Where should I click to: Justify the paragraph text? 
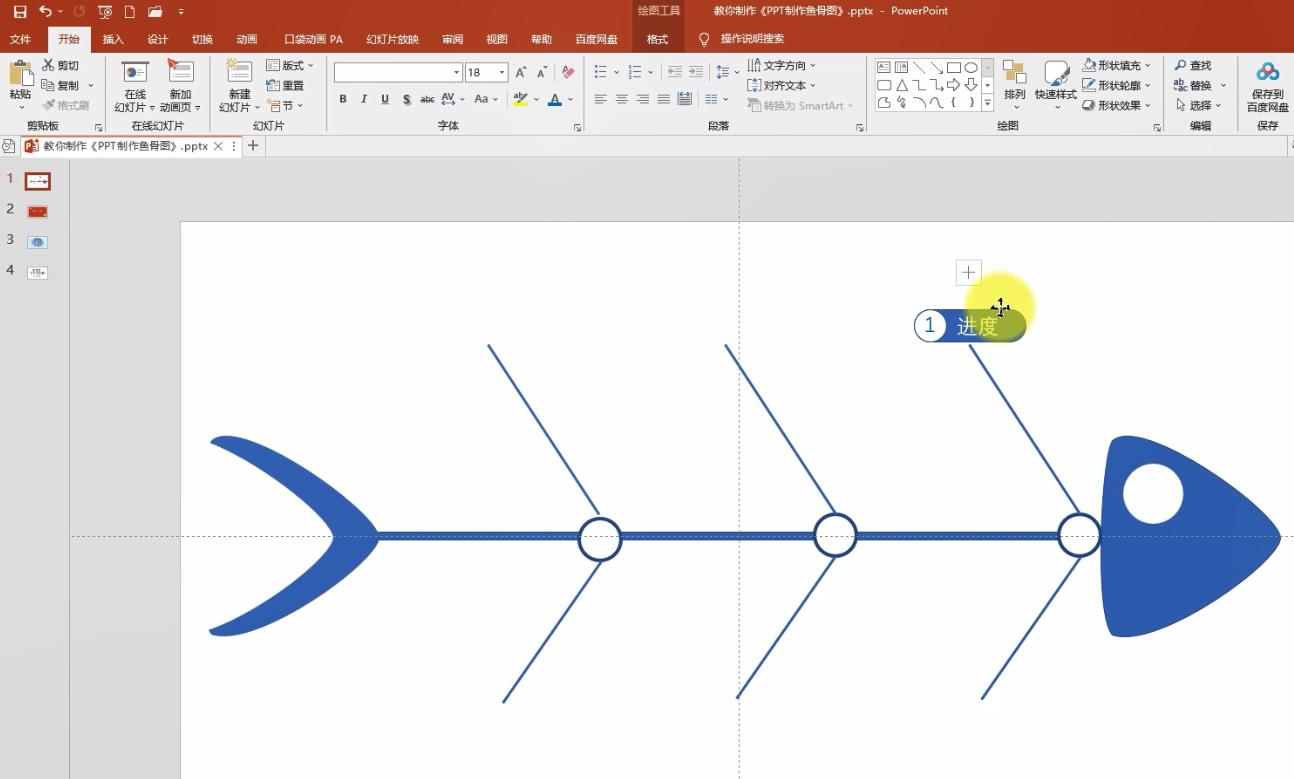click(x=664, y=99)
